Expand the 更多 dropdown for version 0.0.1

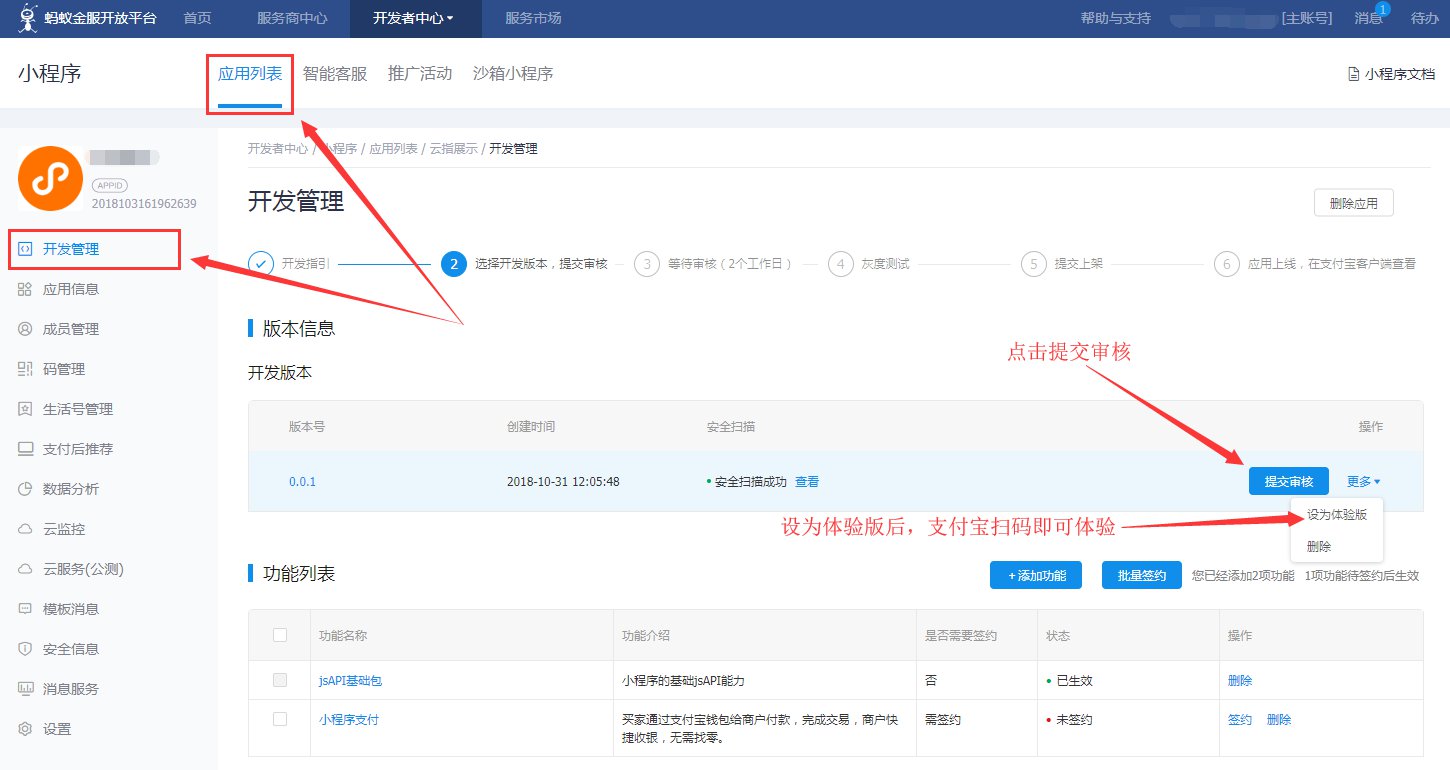1363,481
